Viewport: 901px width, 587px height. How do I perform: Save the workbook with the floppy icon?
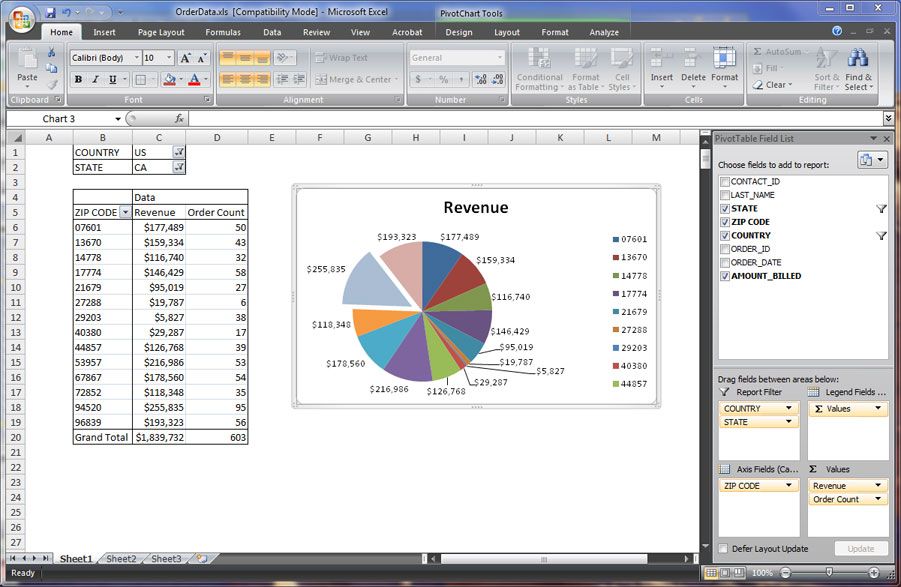pyautogui.click(x=50, y=12)
